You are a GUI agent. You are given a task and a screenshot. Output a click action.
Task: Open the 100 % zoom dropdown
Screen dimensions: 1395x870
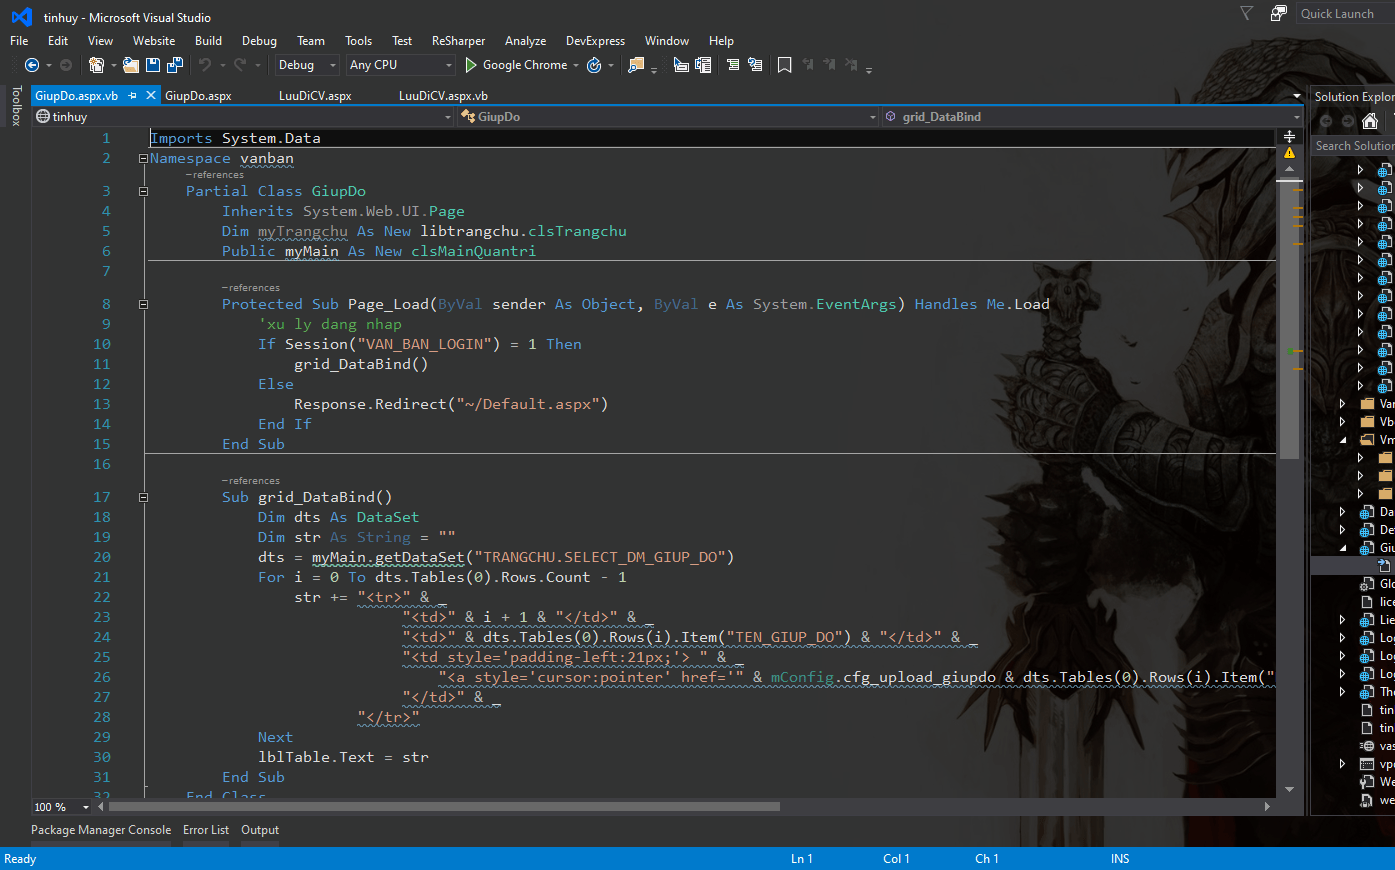(62, 807)
